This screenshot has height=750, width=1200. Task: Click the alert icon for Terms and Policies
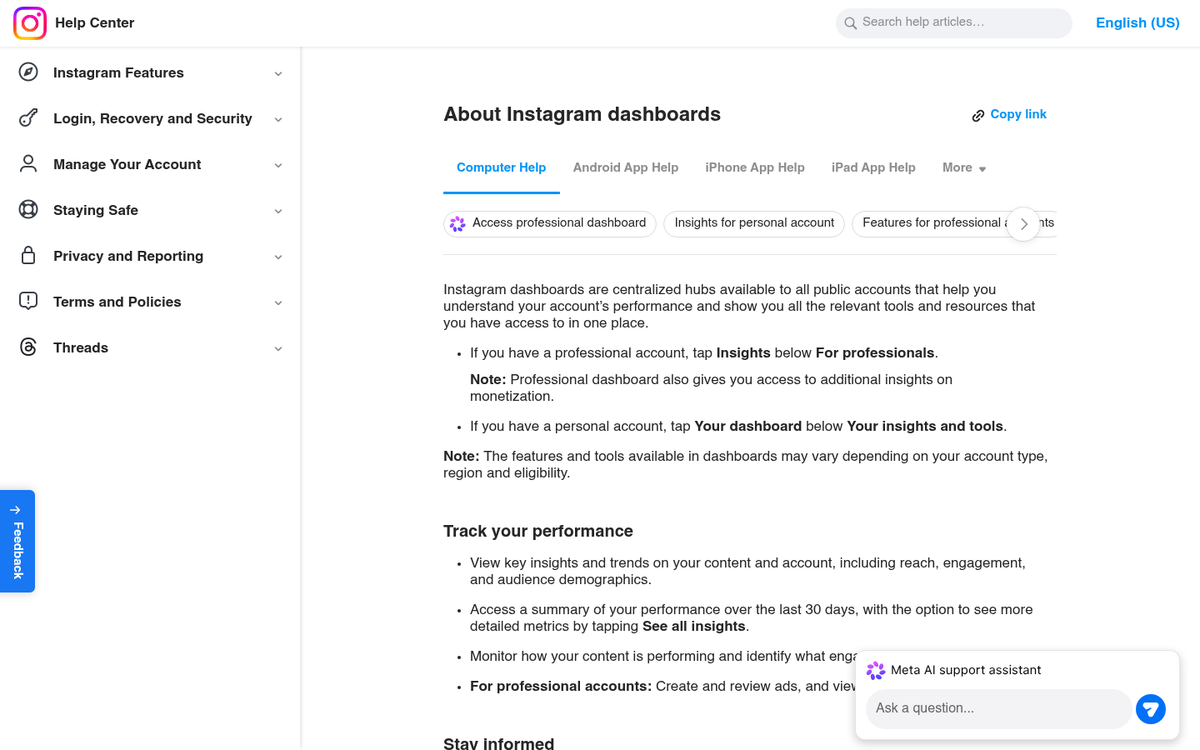[29, 302]
